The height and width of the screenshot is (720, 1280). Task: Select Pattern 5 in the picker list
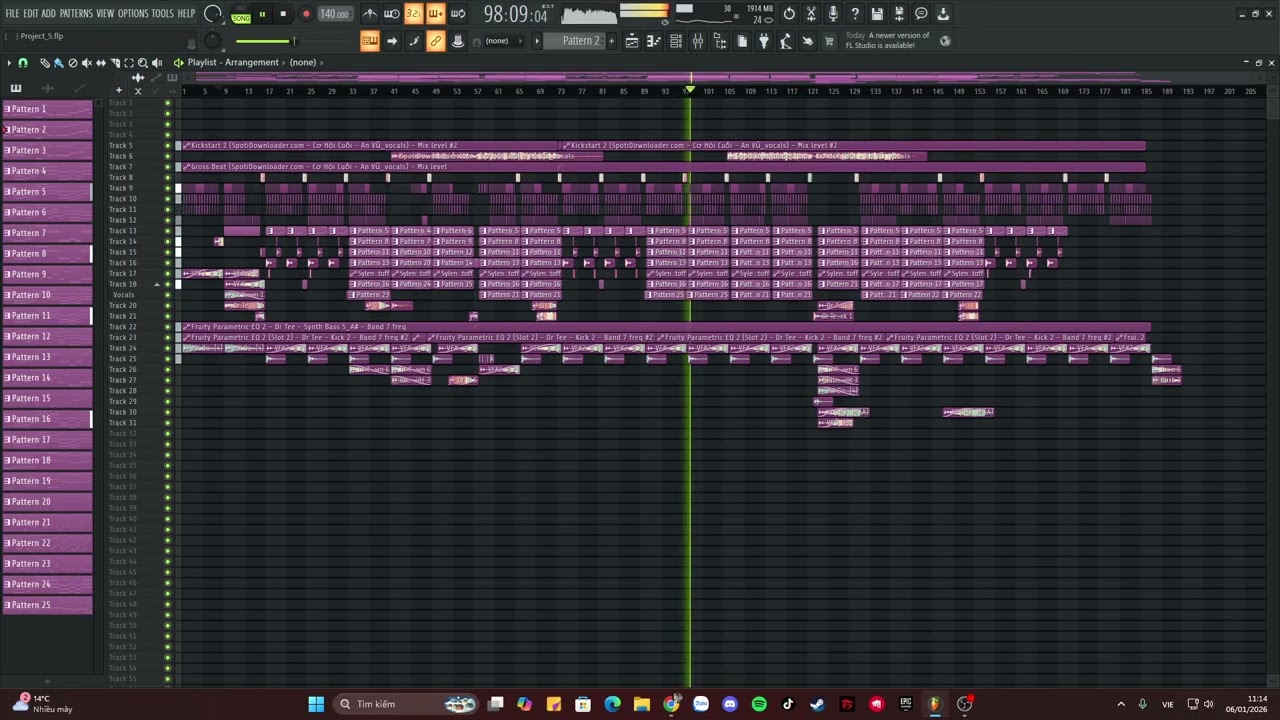coord(47,191)
